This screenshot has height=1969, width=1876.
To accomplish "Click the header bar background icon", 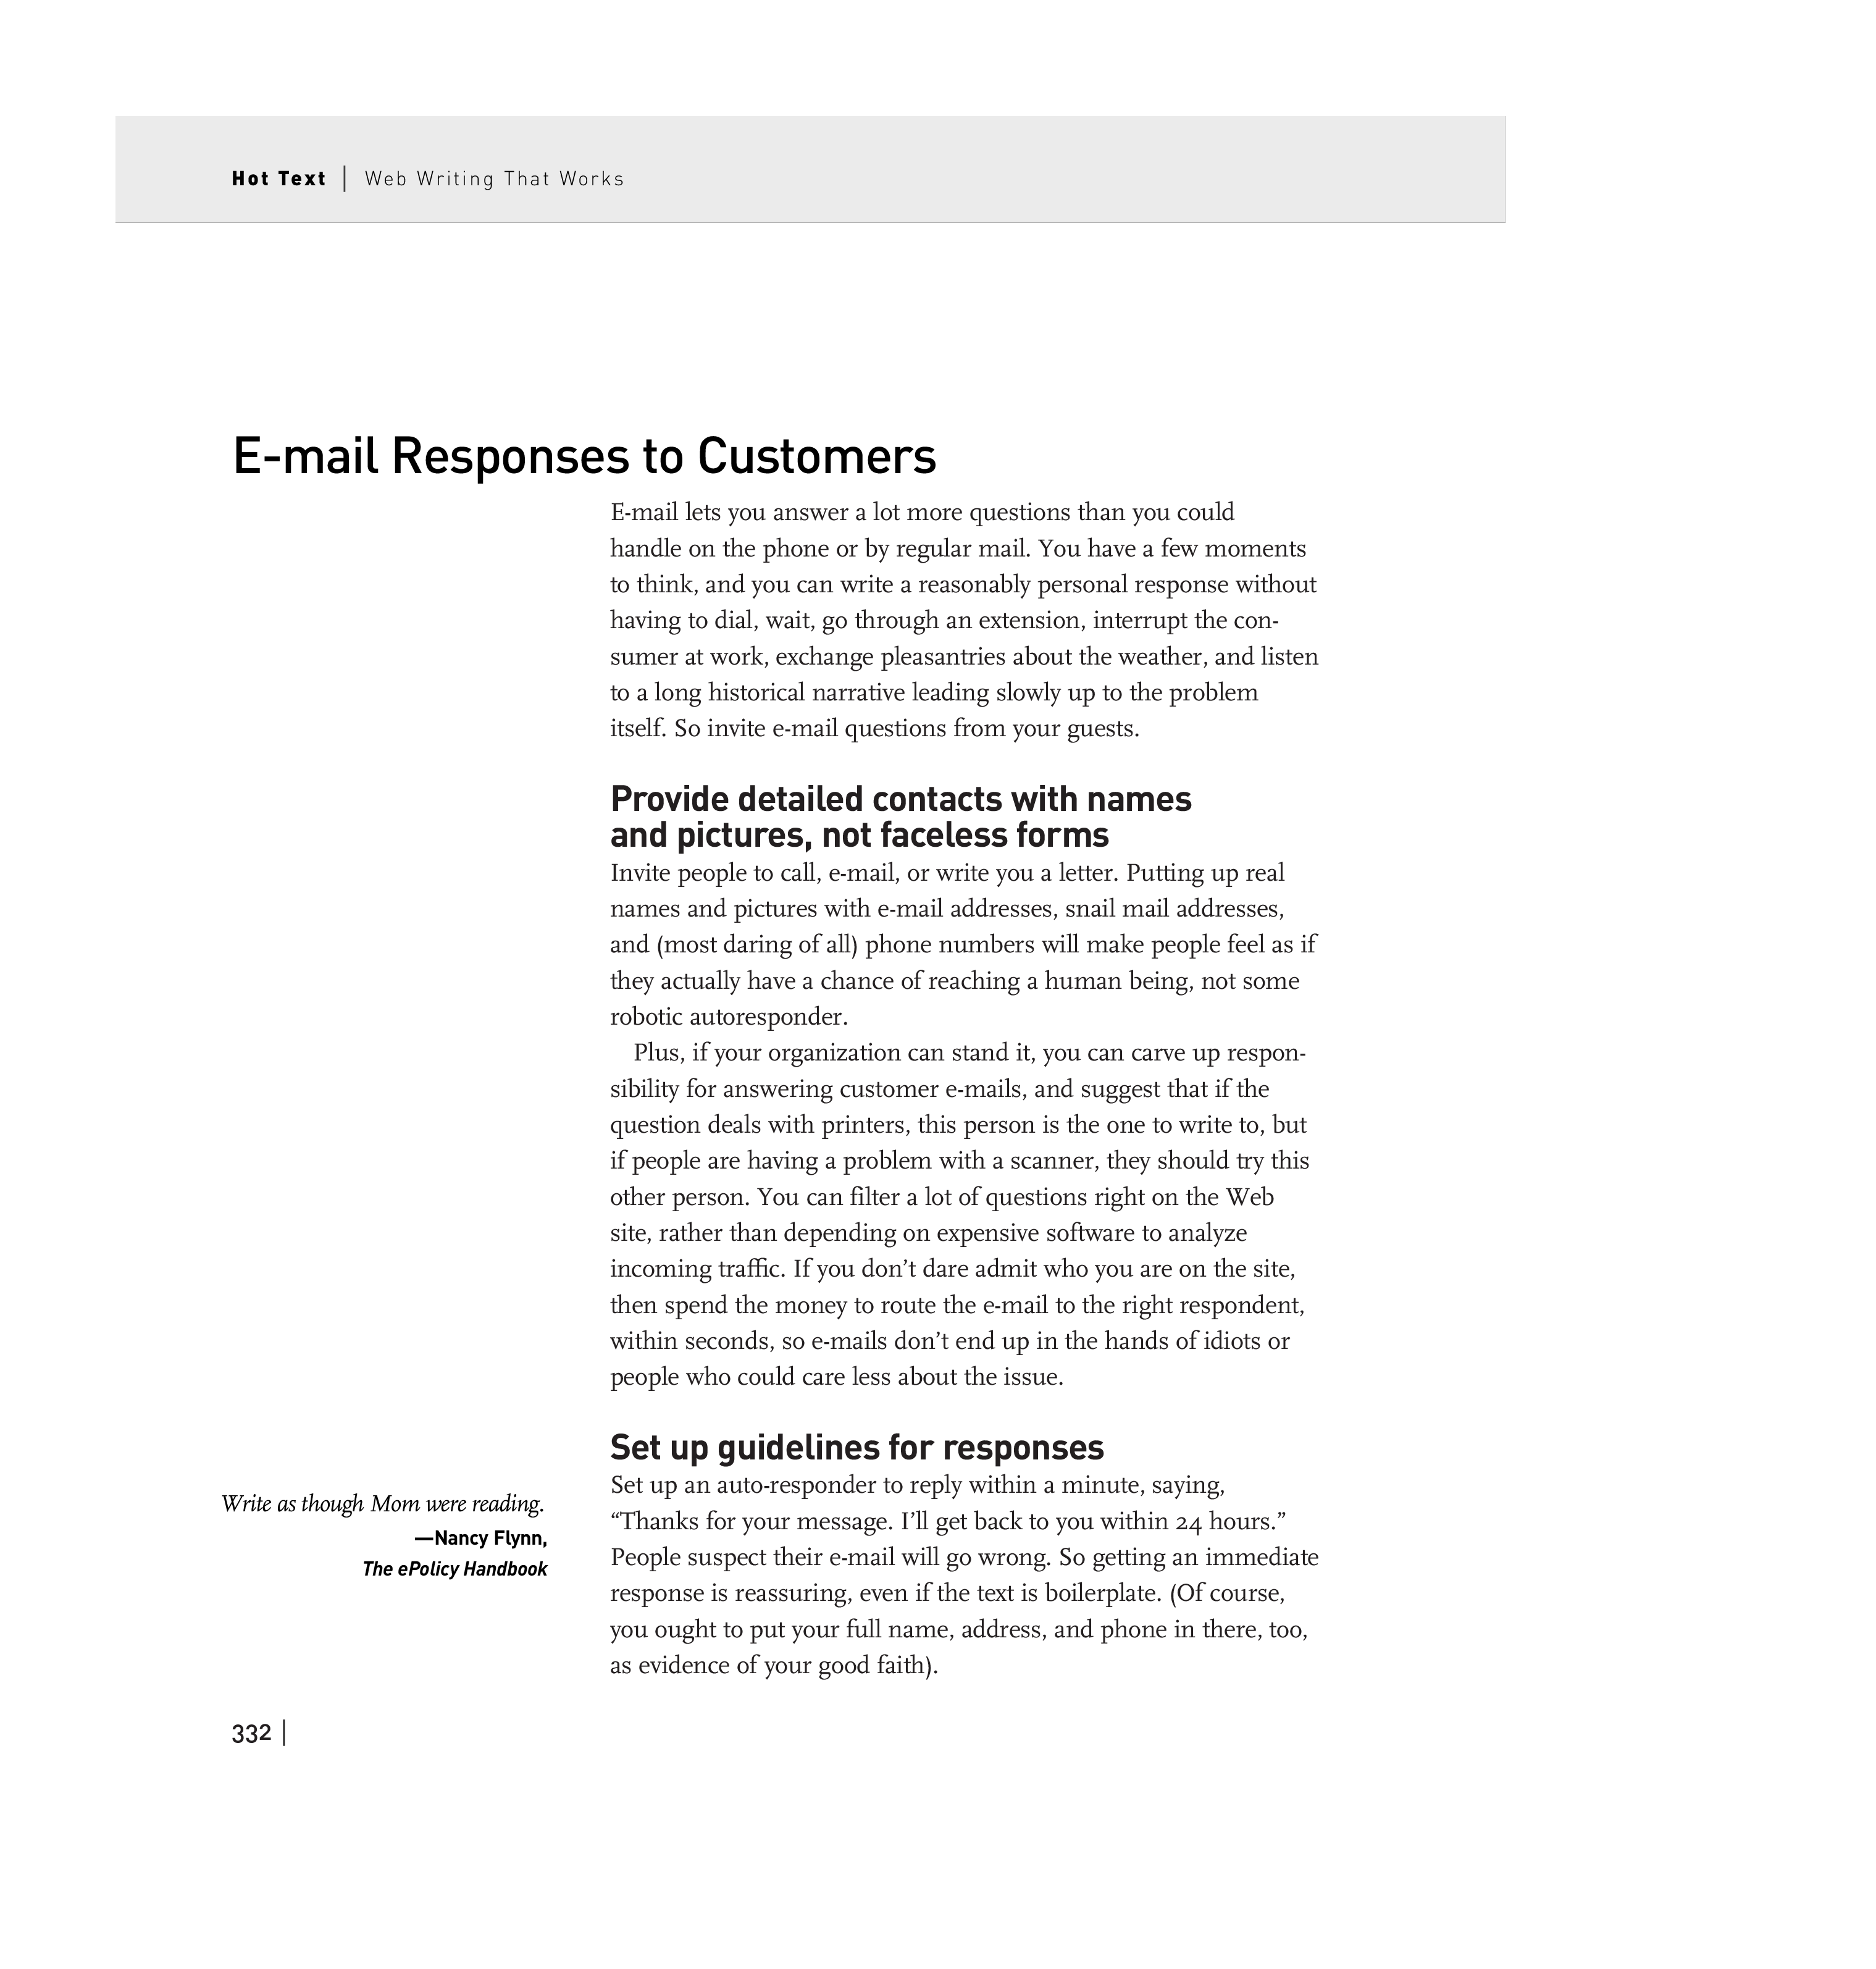I will (x=811, y=166).
